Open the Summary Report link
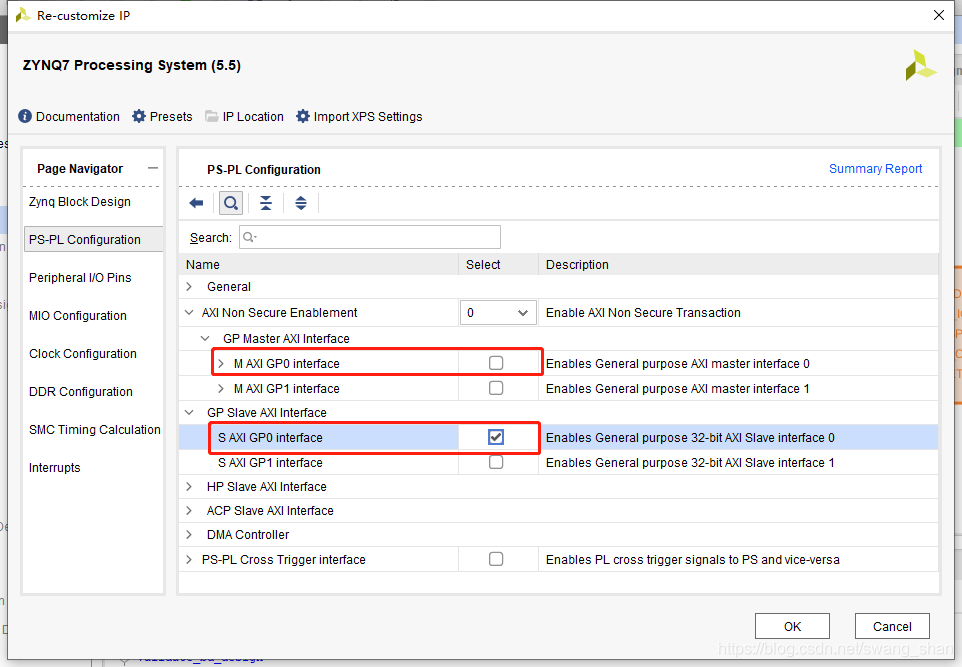 (x=875, y=169)
